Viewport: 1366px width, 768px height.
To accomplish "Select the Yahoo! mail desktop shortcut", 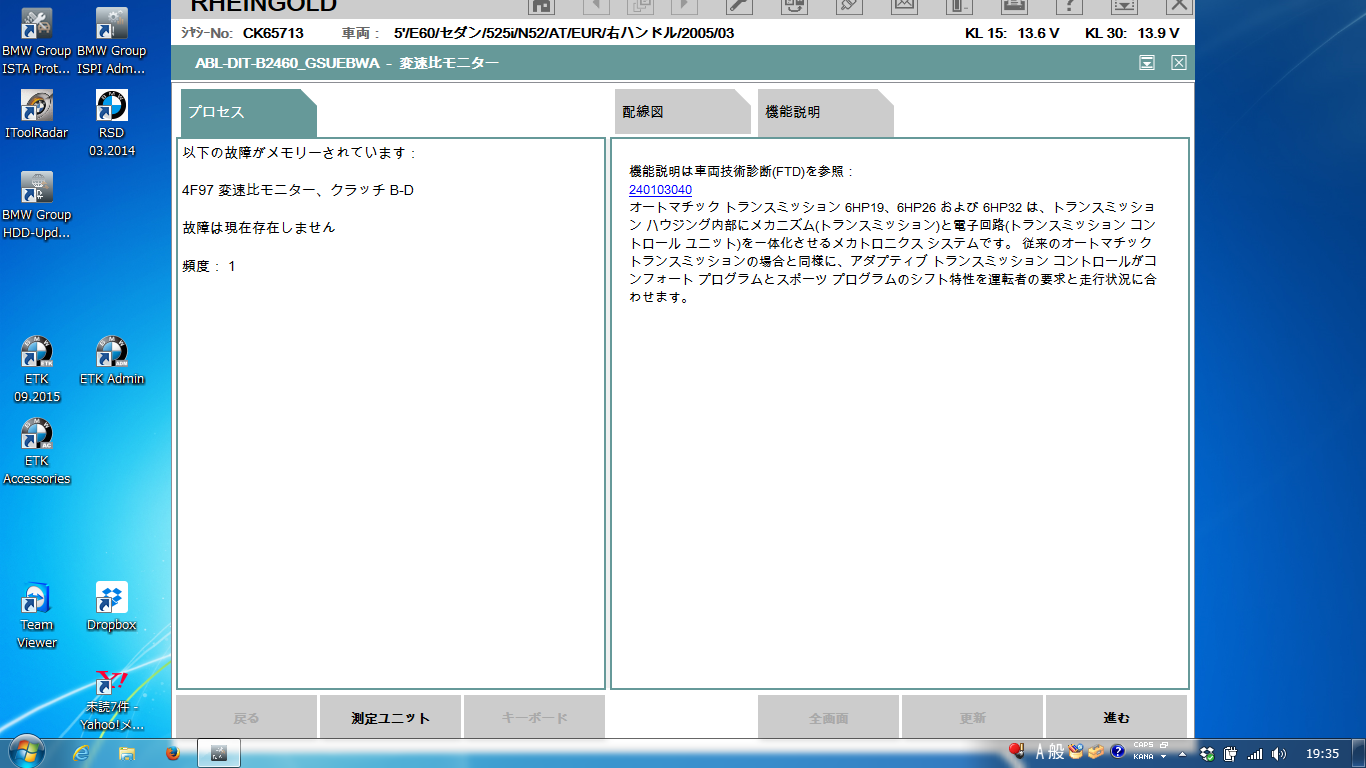I will 112,698.
